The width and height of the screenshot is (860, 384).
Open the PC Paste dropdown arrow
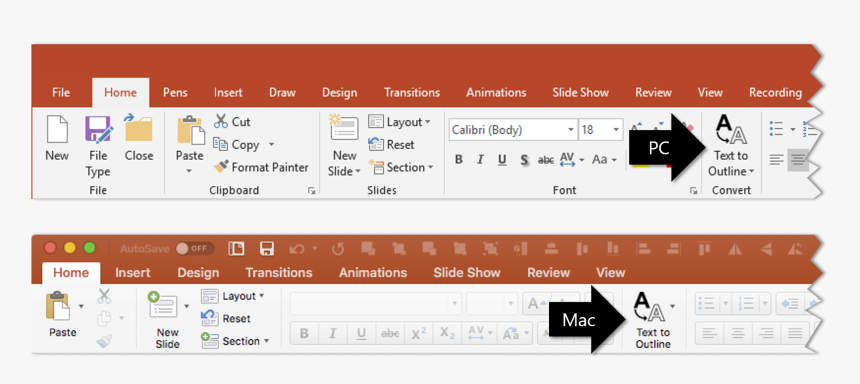189,171
